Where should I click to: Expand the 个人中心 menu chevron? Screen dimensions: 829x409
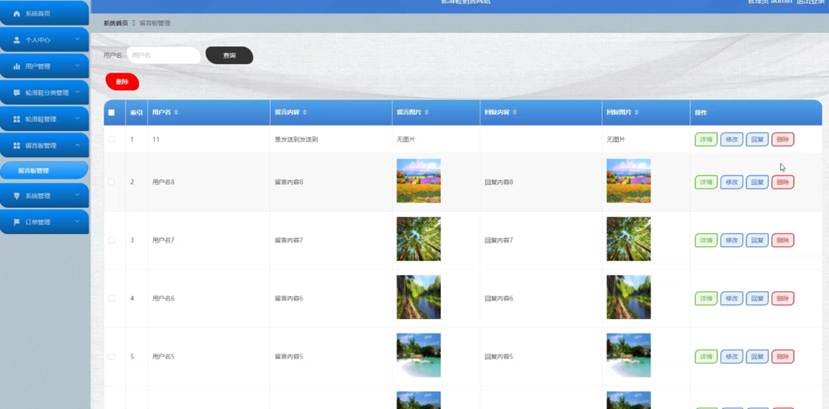coord(78,40)
